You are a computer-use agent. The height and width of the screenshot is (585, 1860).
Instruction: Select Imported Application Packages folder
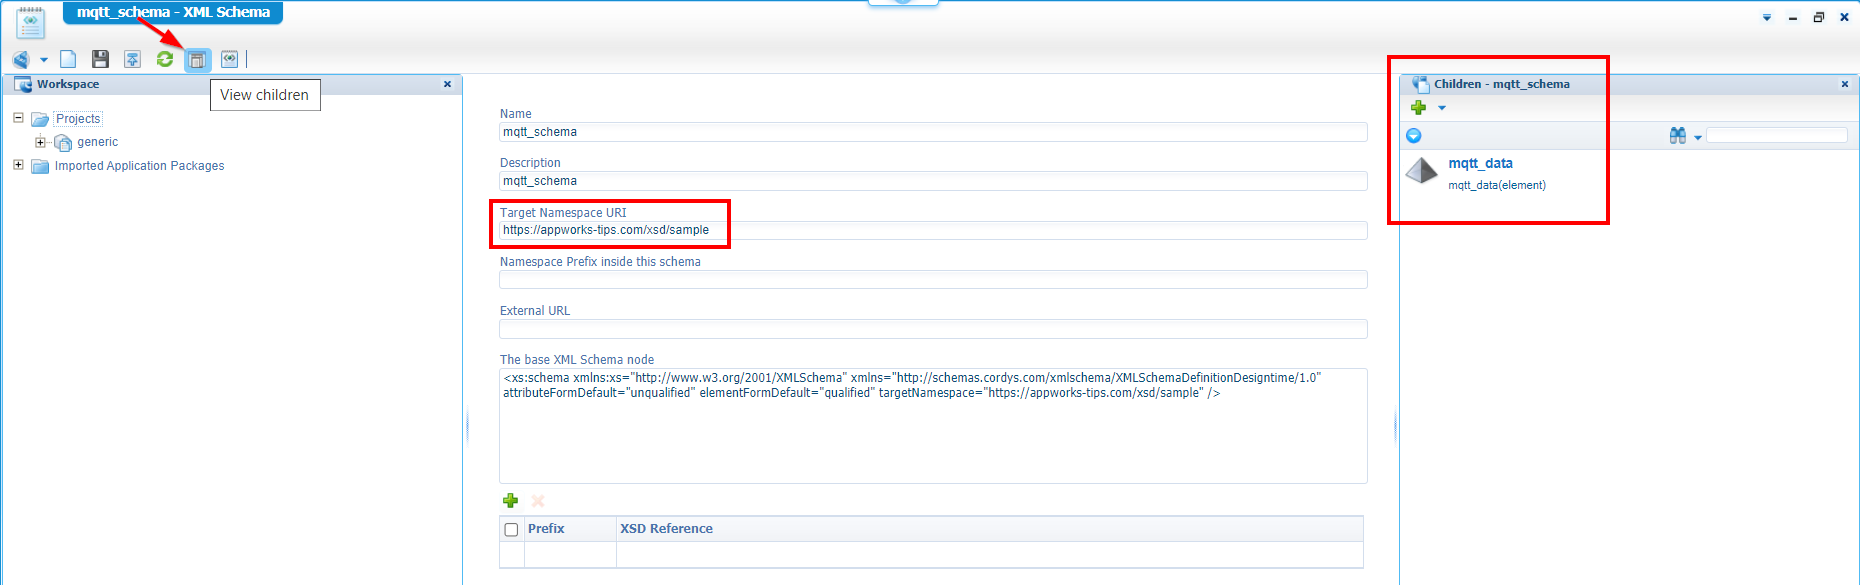pos(139,166)
